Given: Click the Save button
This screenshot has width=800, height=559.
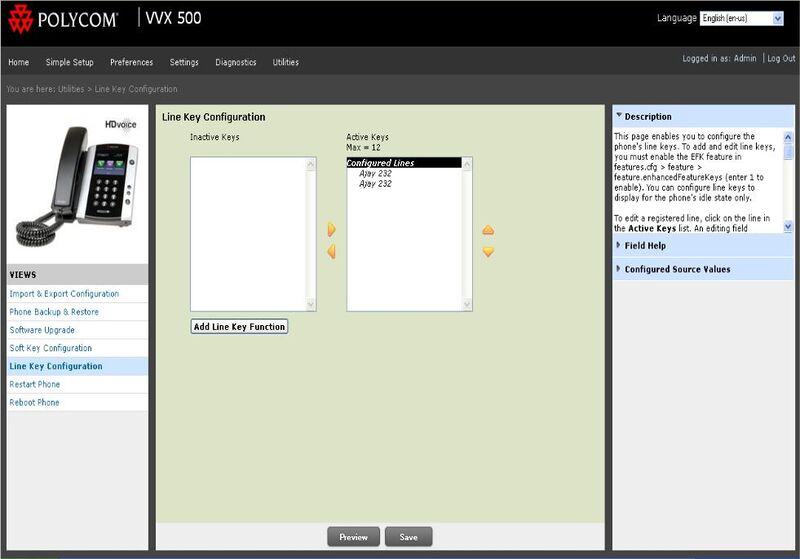Looking at the screenshot, I should (x=408, y=537).
